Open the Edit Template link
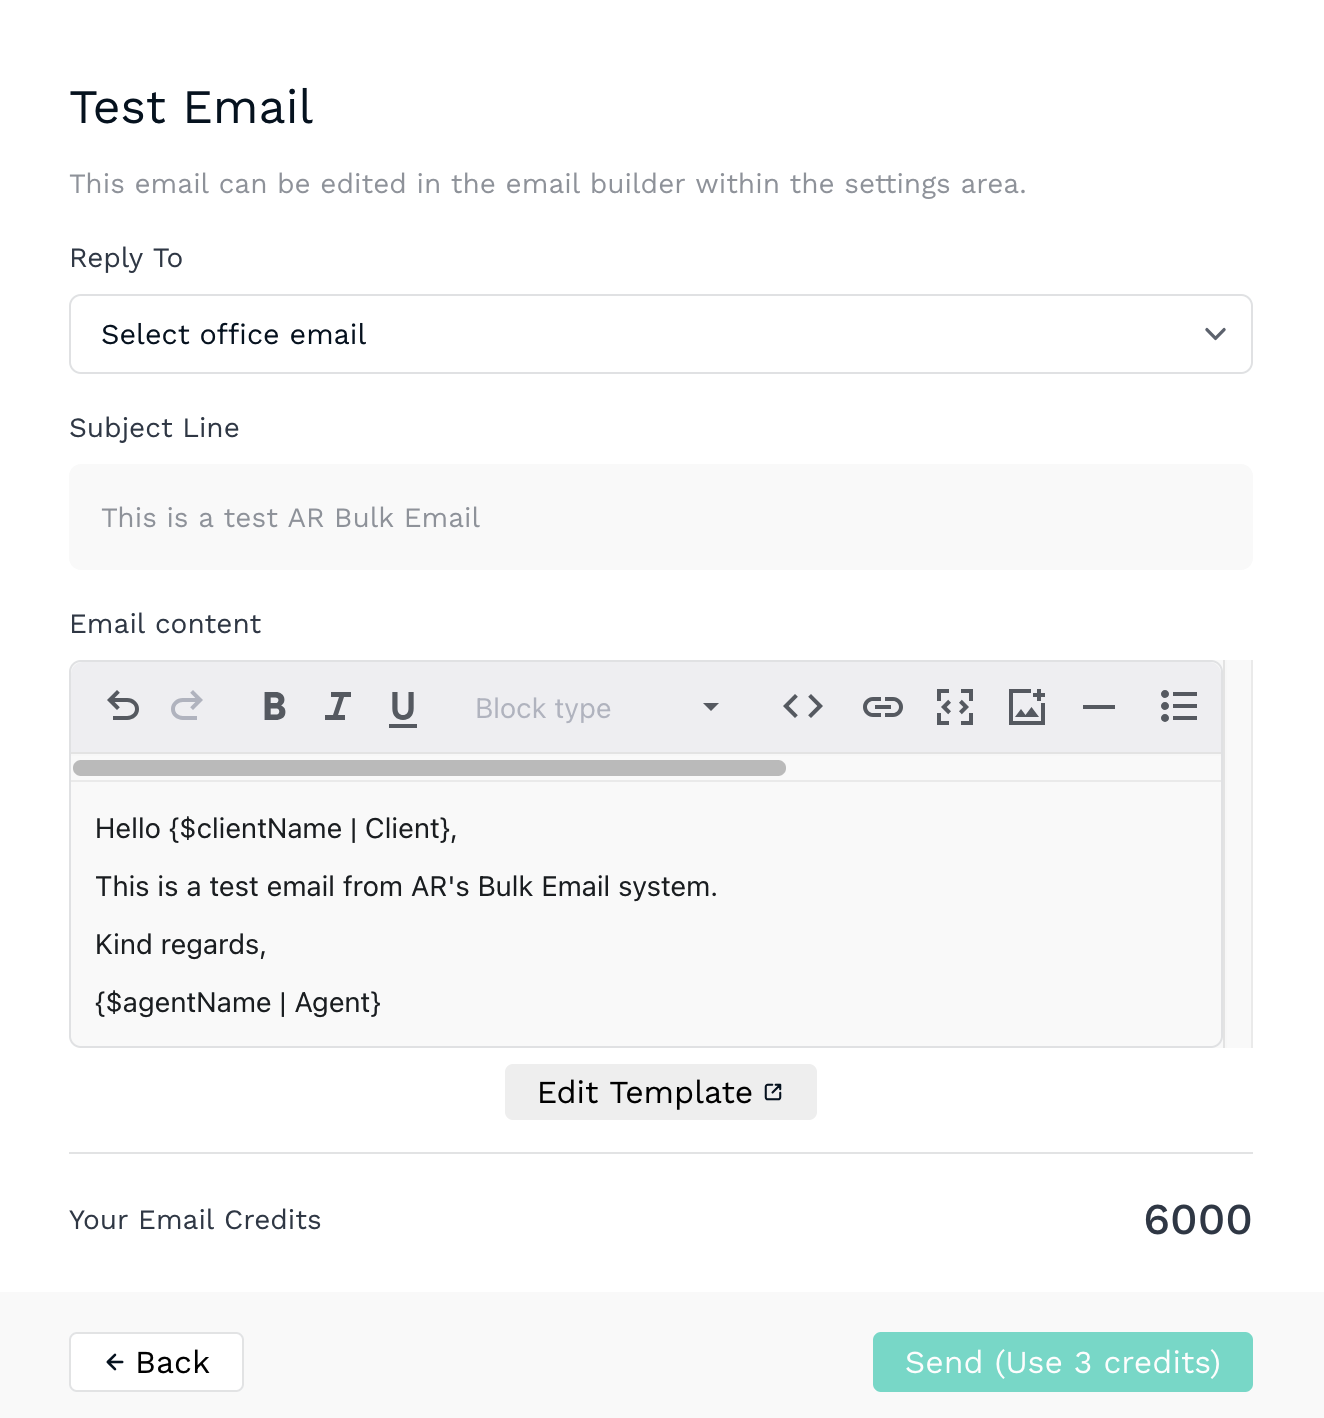 [x=661, y=1092]
